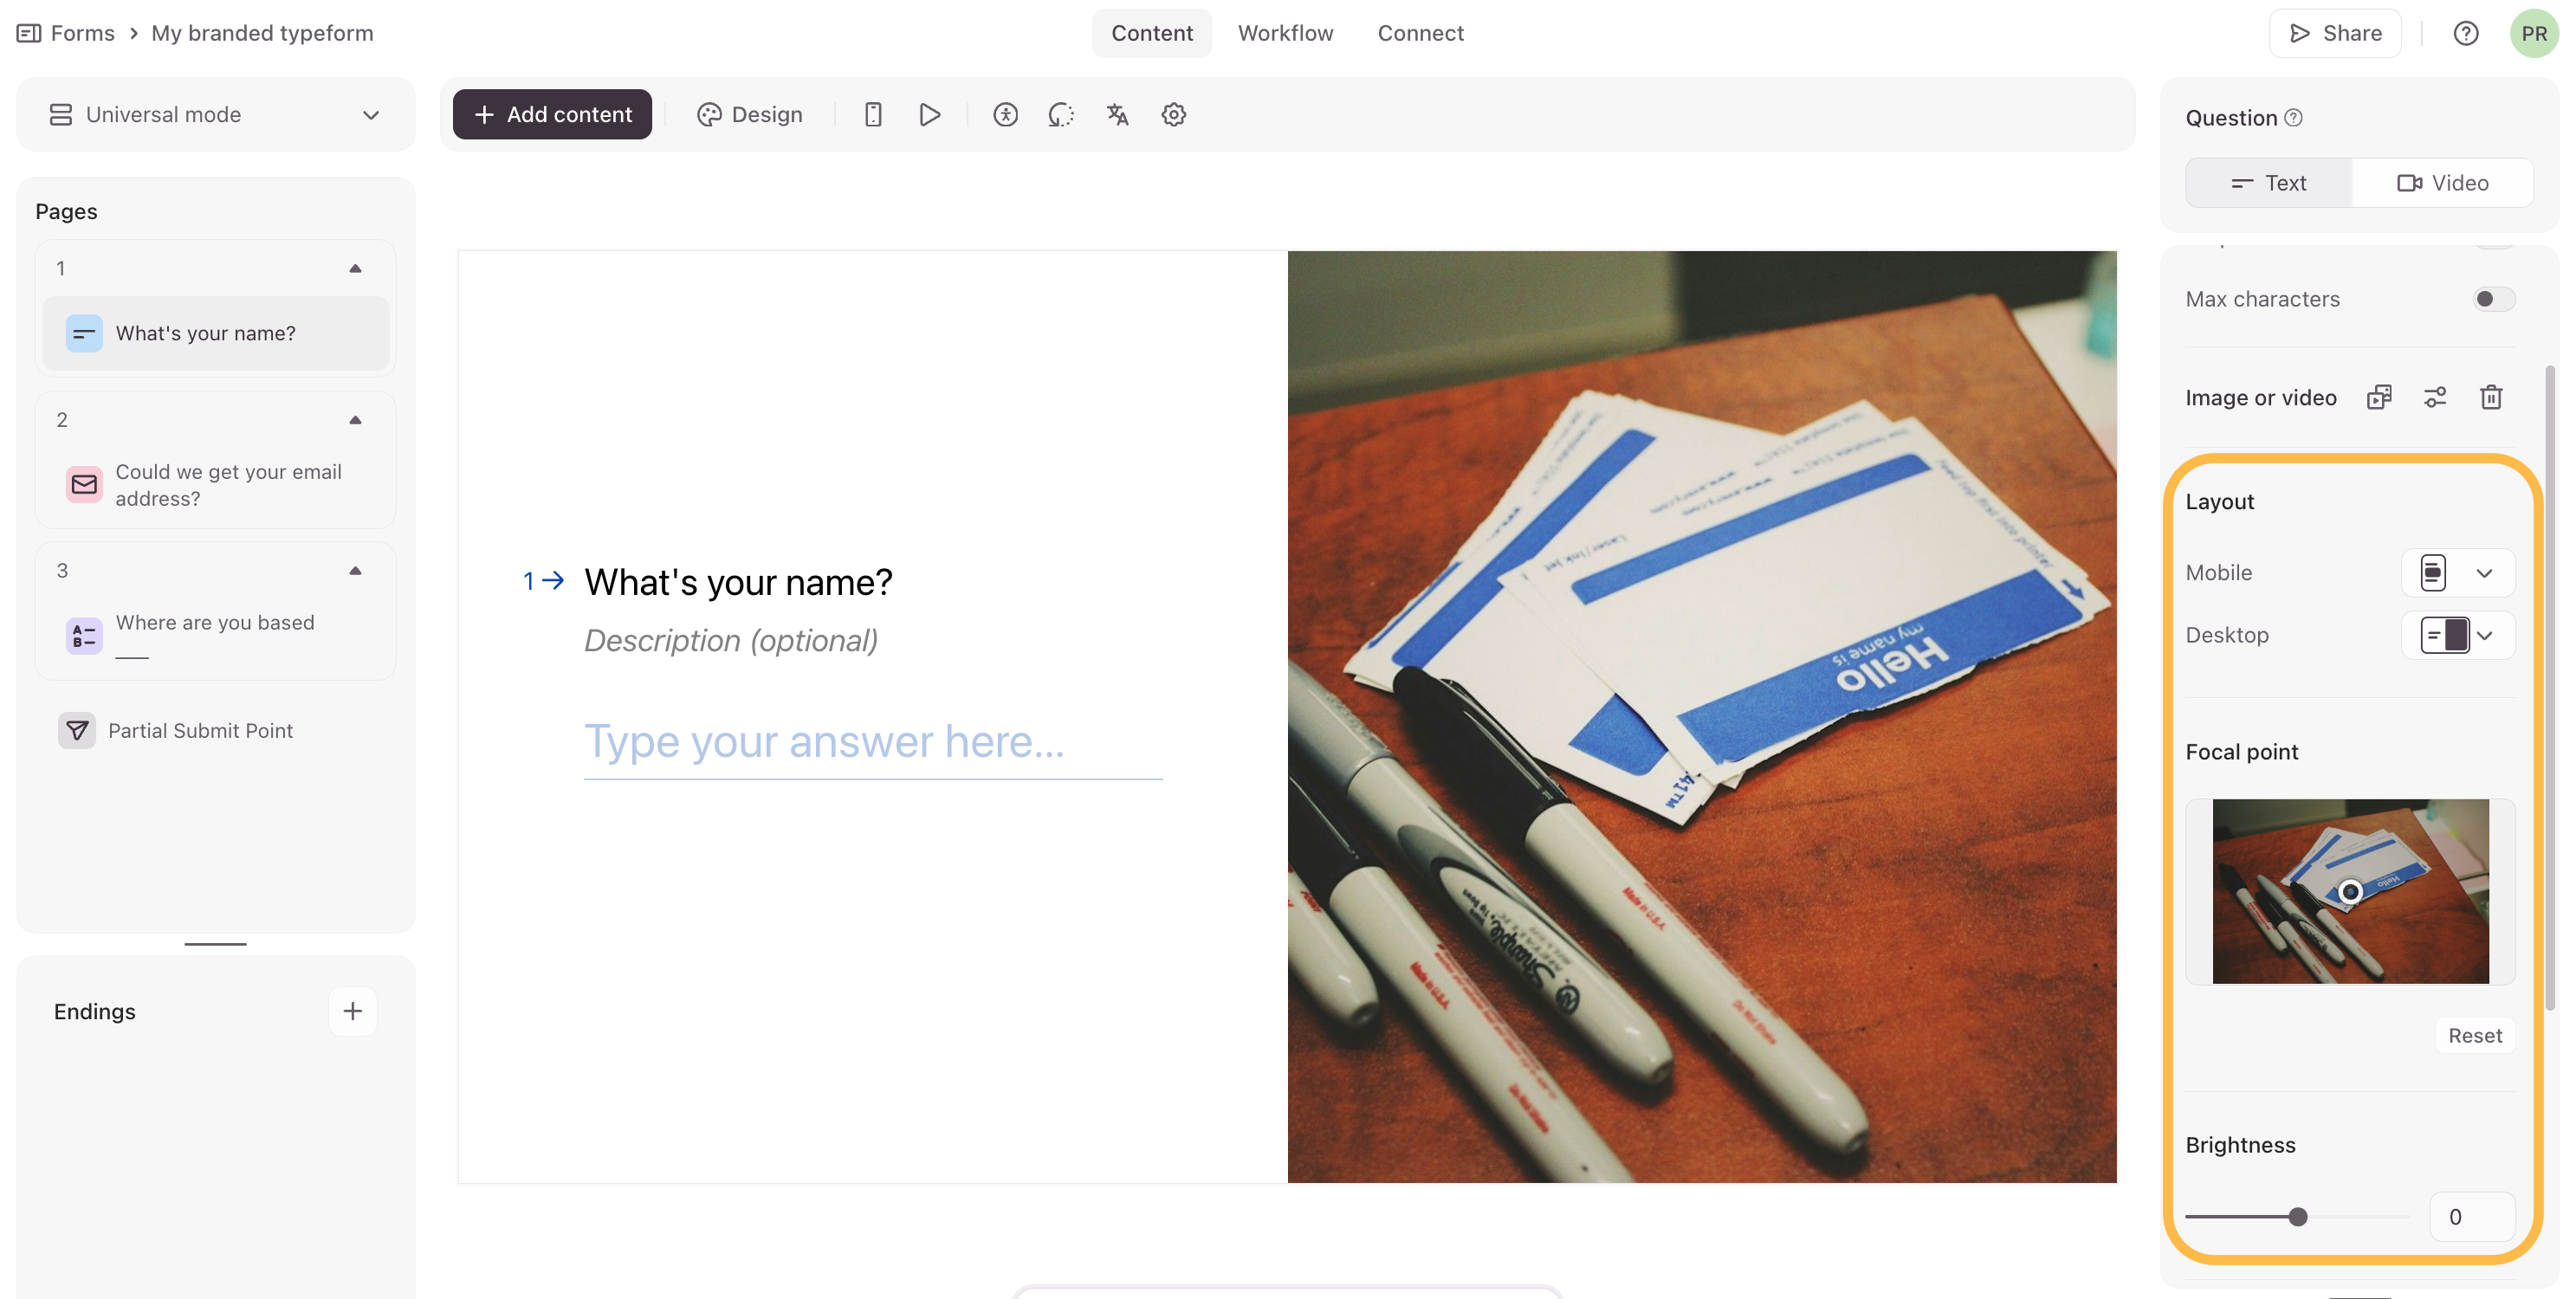Click the play preview icon
The image size is (2576, 1299).
tap(929, 114)
